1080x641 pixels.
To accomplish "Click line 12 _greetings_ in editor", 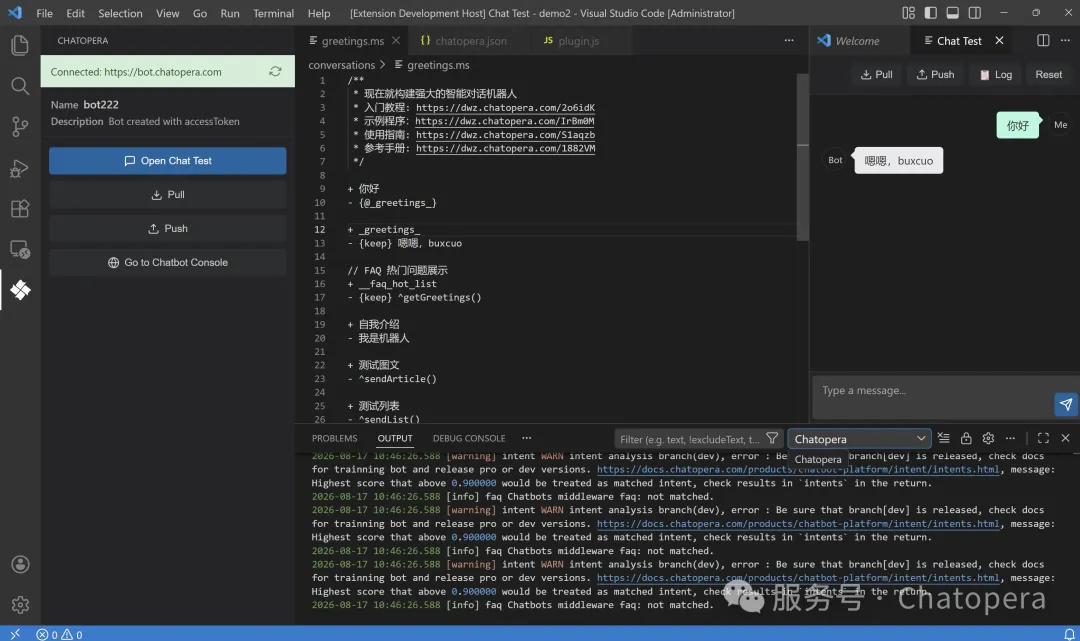I will click(388, 230).
